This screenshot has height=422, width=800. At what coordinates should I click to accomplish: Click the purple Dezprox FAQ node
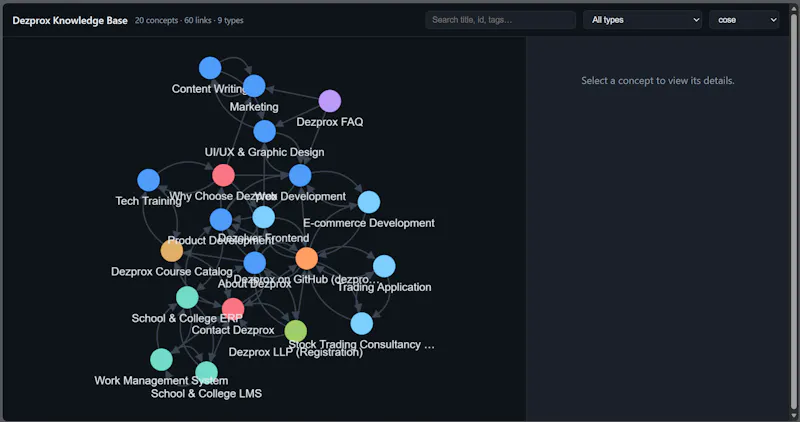click(330, 101)
